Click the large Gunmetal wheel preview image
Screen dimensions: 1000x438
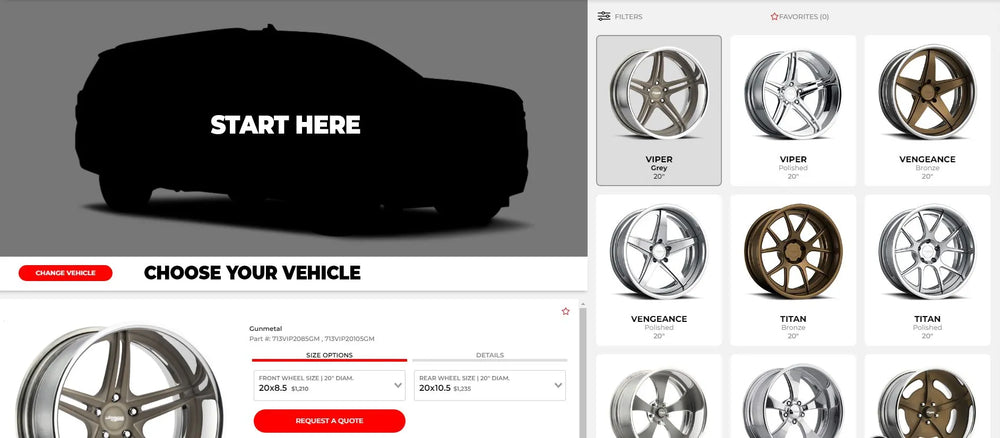pos(120,383)
